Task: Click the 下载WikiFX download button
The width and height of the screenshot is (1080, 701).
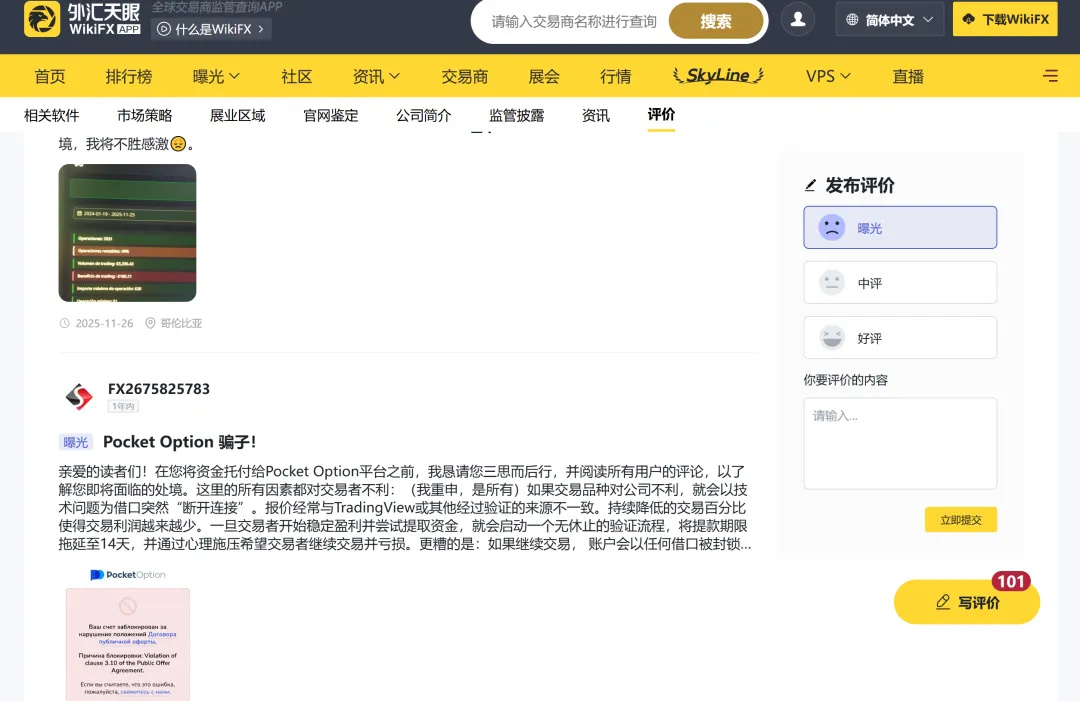Action: [1006, 19]
